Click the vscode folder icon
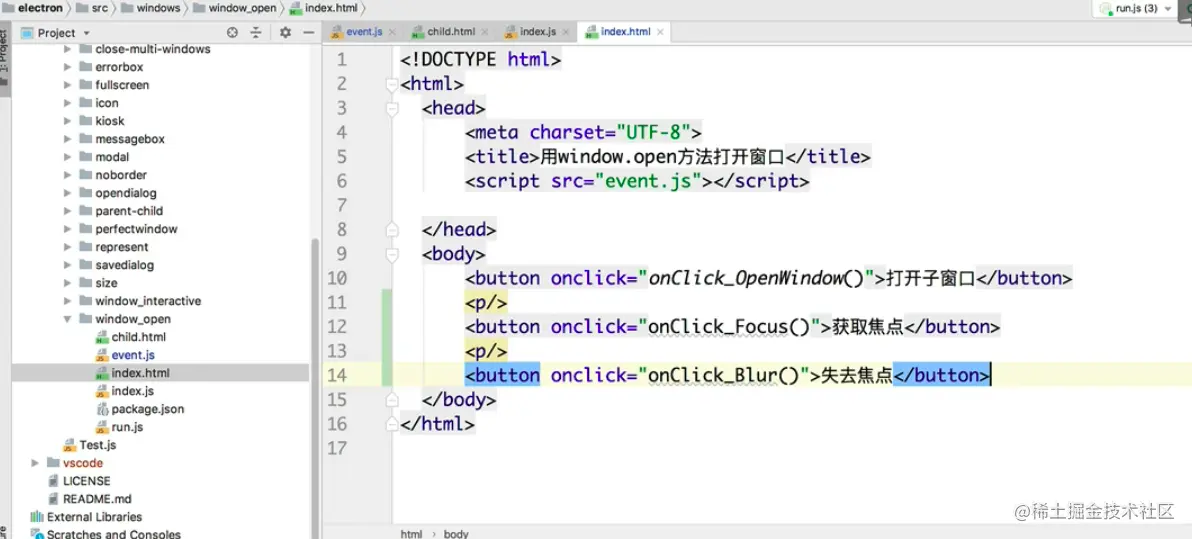The image size is (1192, 539). 53,462
